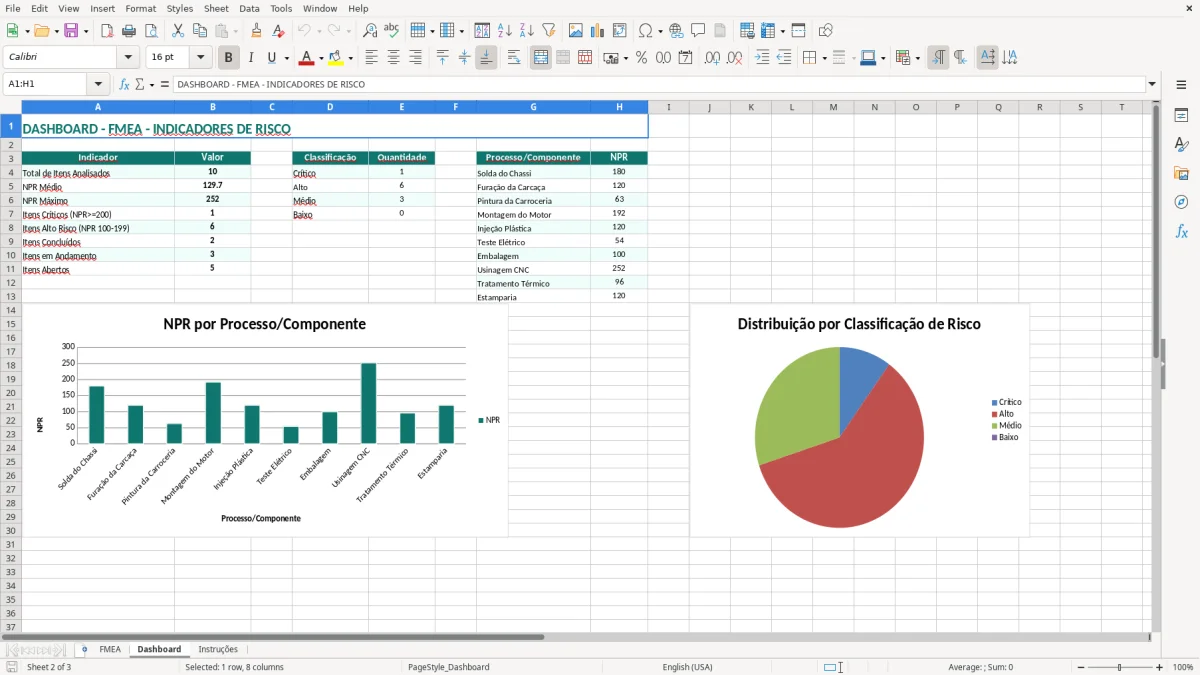Toggle Italic formatting
This screenshot has height=675, width=1200.
[x=251, y=58]
